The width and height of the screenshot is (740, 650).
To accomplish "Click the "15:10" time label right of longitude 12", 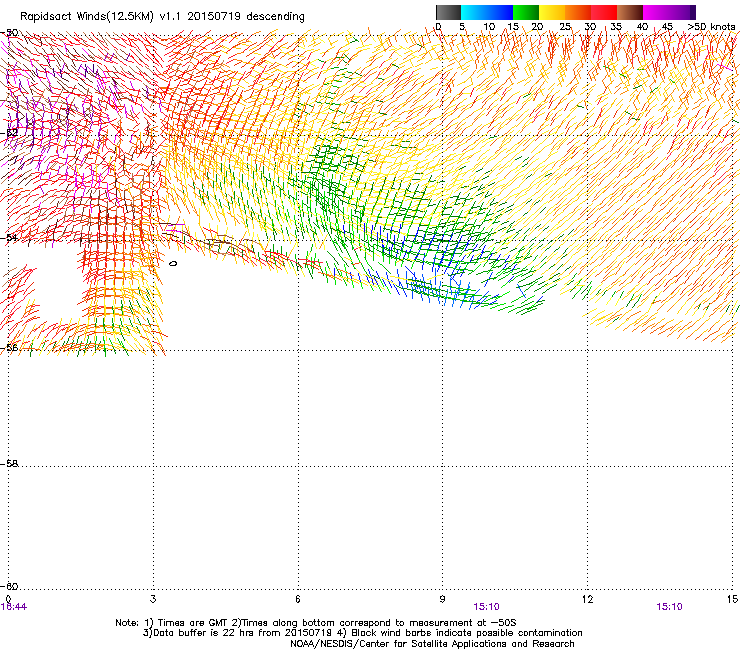I will [x=669, y=607].
